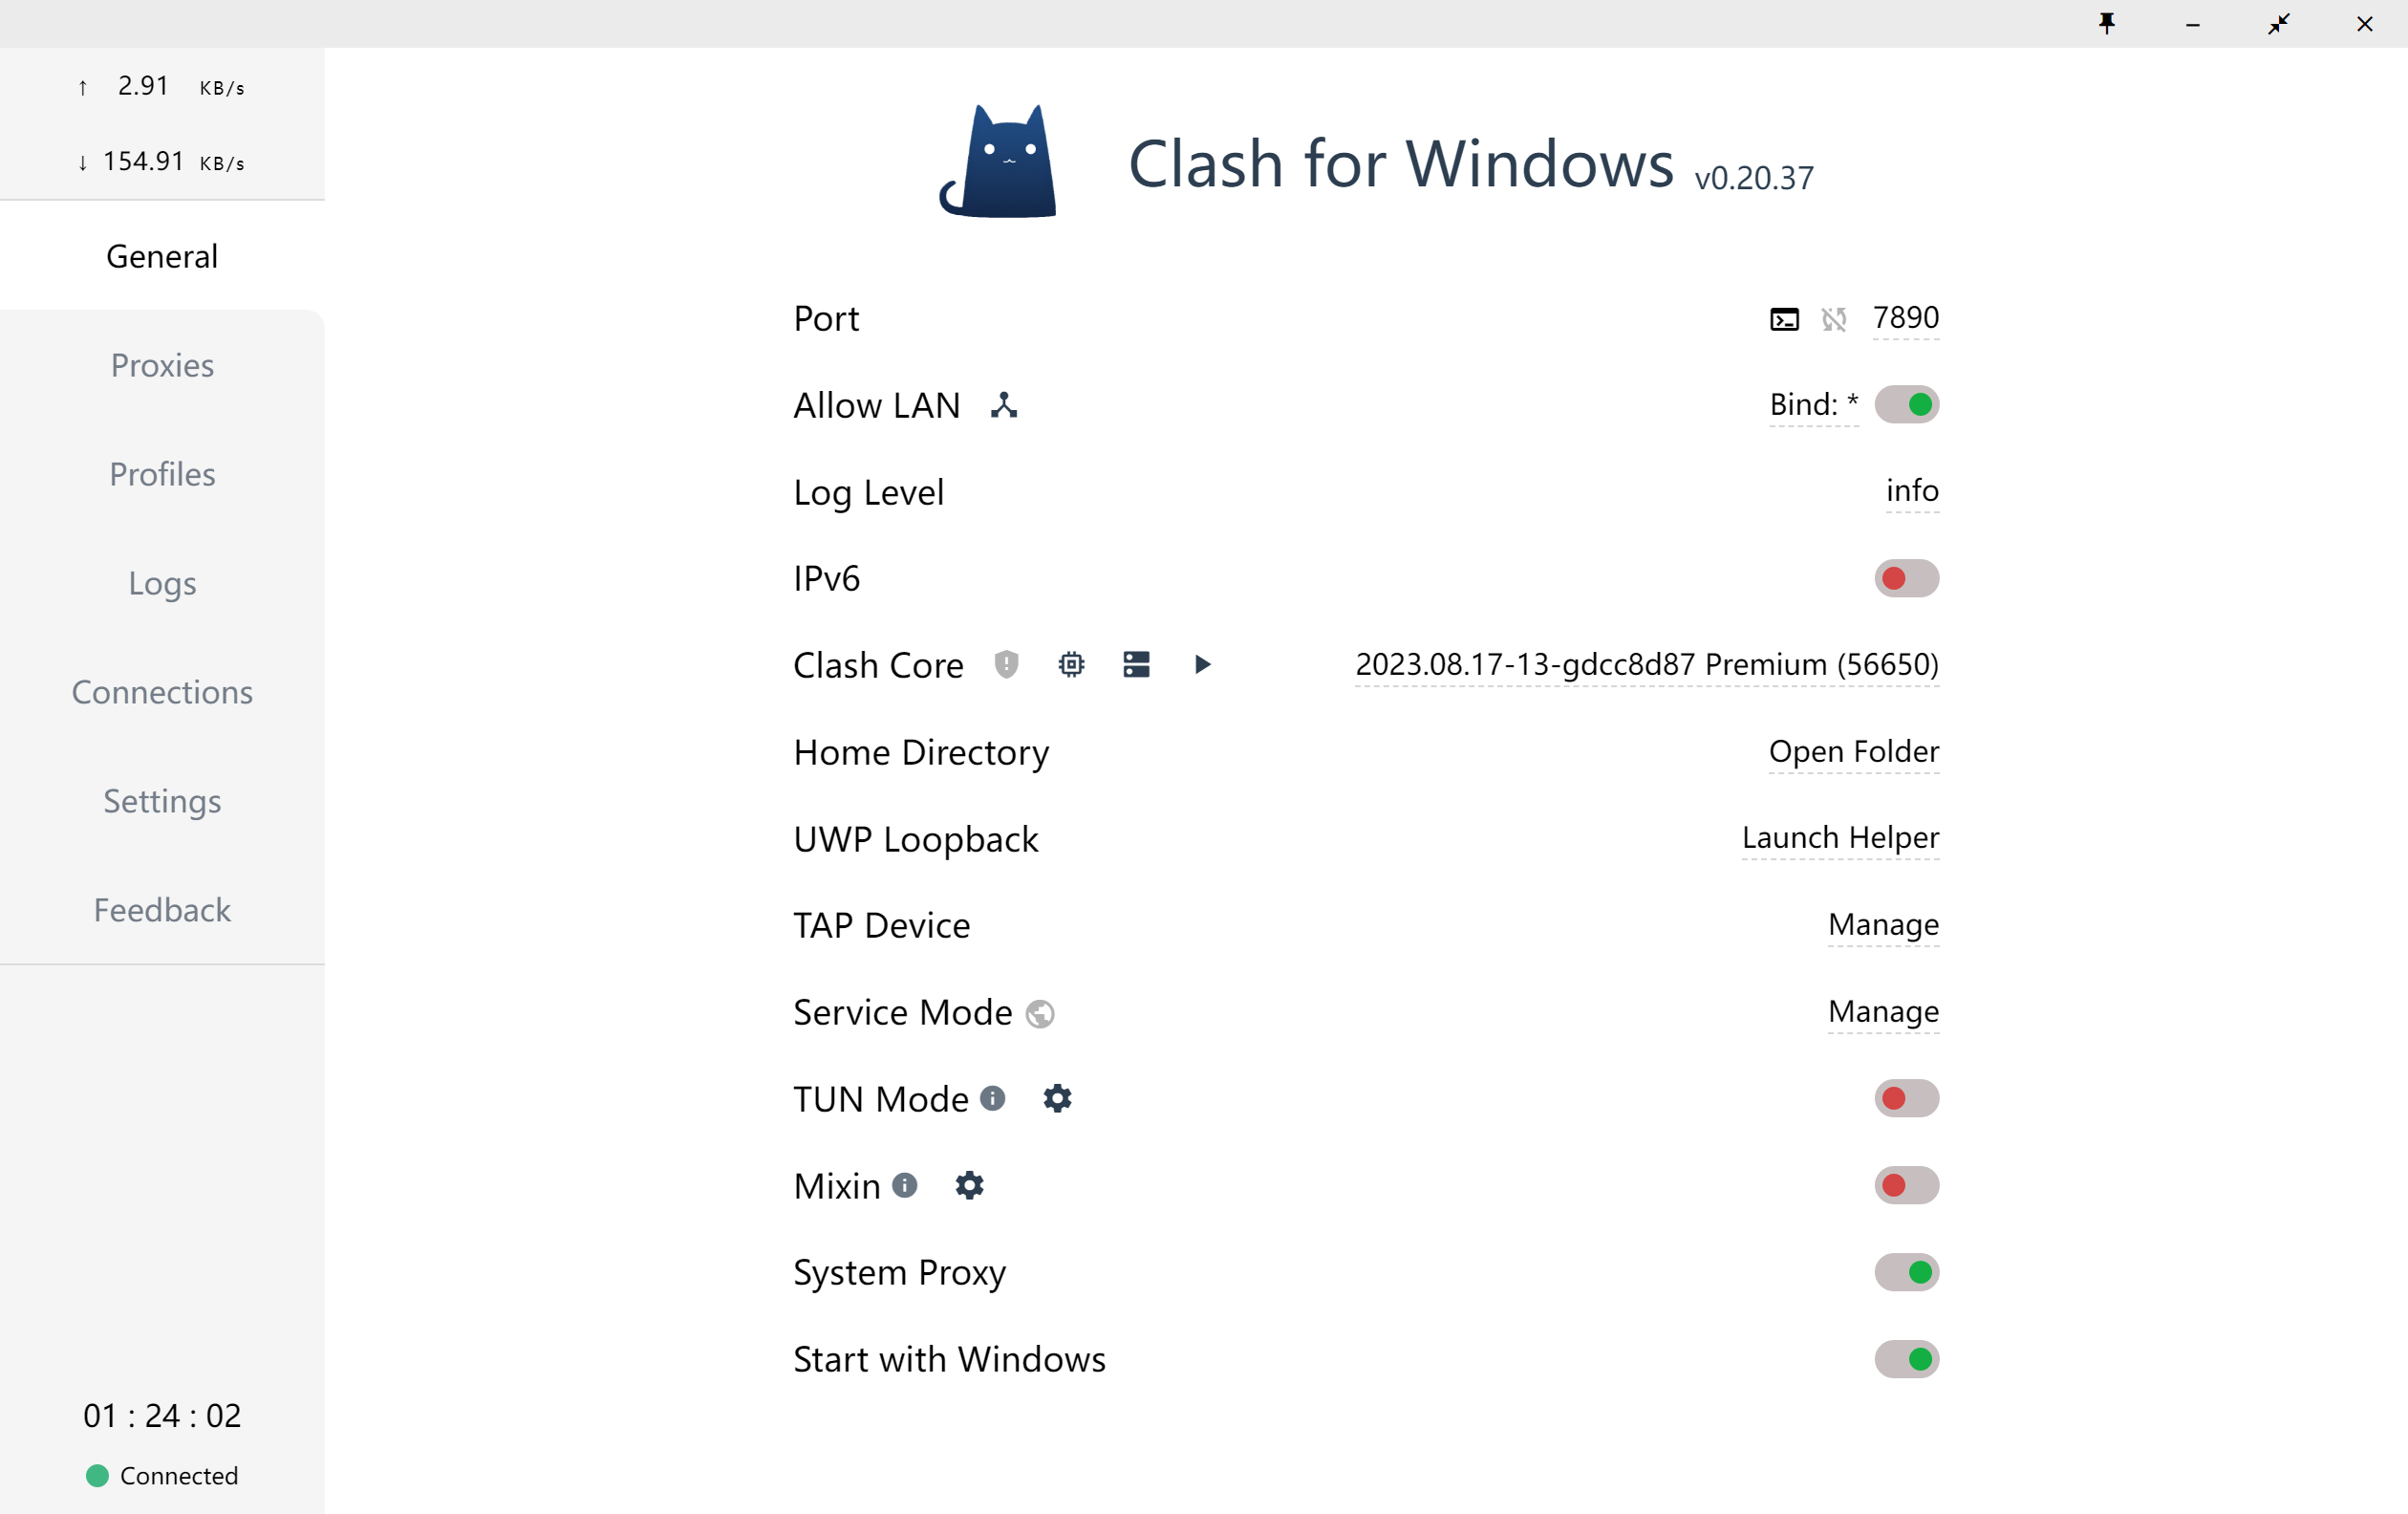Viewport: 2408px width, 1514px height.
Task: Open the terminal icon next to Port
Action: (1784, 319)
